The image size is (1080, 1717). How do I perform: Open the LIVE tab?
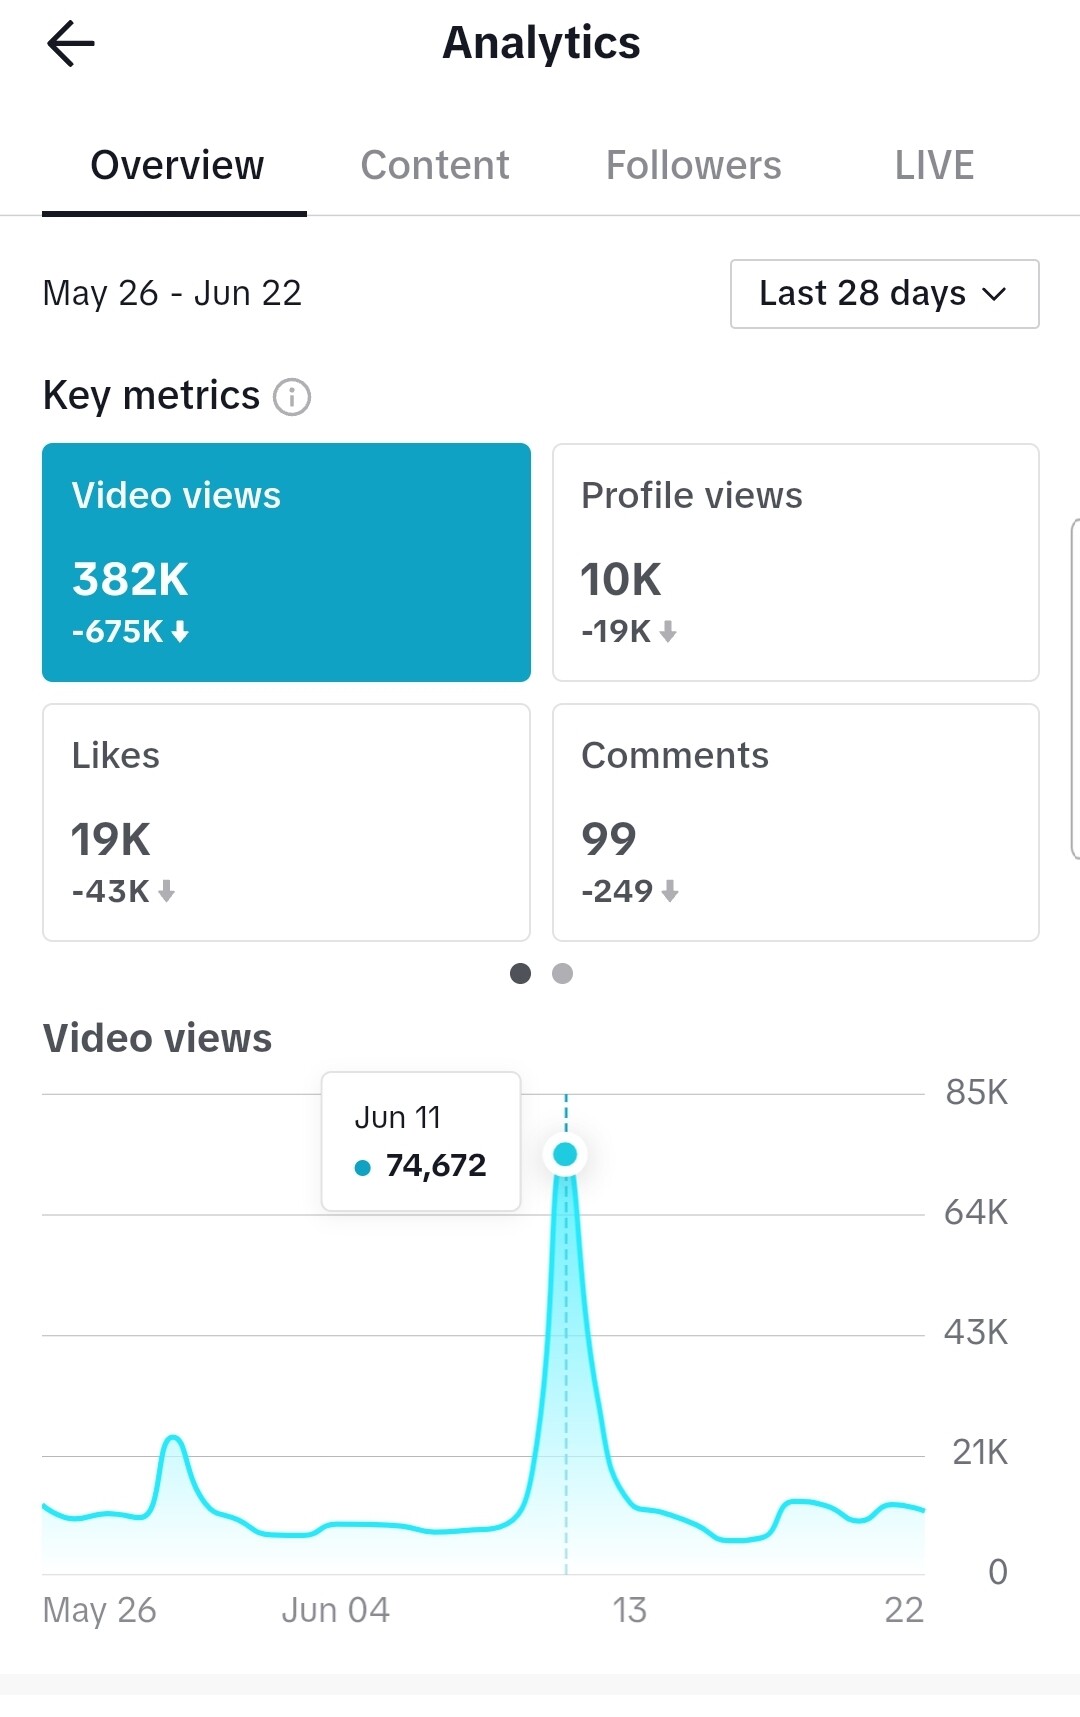934,166
